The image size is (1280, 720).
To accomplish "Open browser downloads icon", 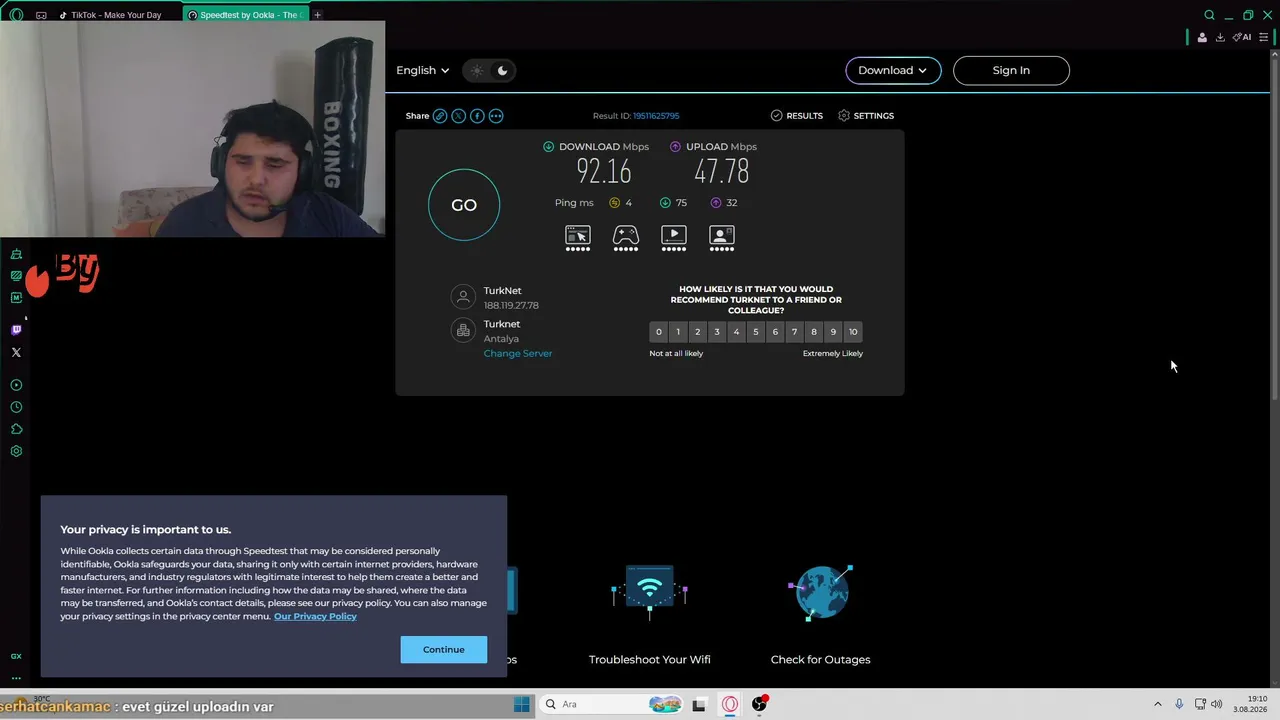I will [x=1220, y=38].
